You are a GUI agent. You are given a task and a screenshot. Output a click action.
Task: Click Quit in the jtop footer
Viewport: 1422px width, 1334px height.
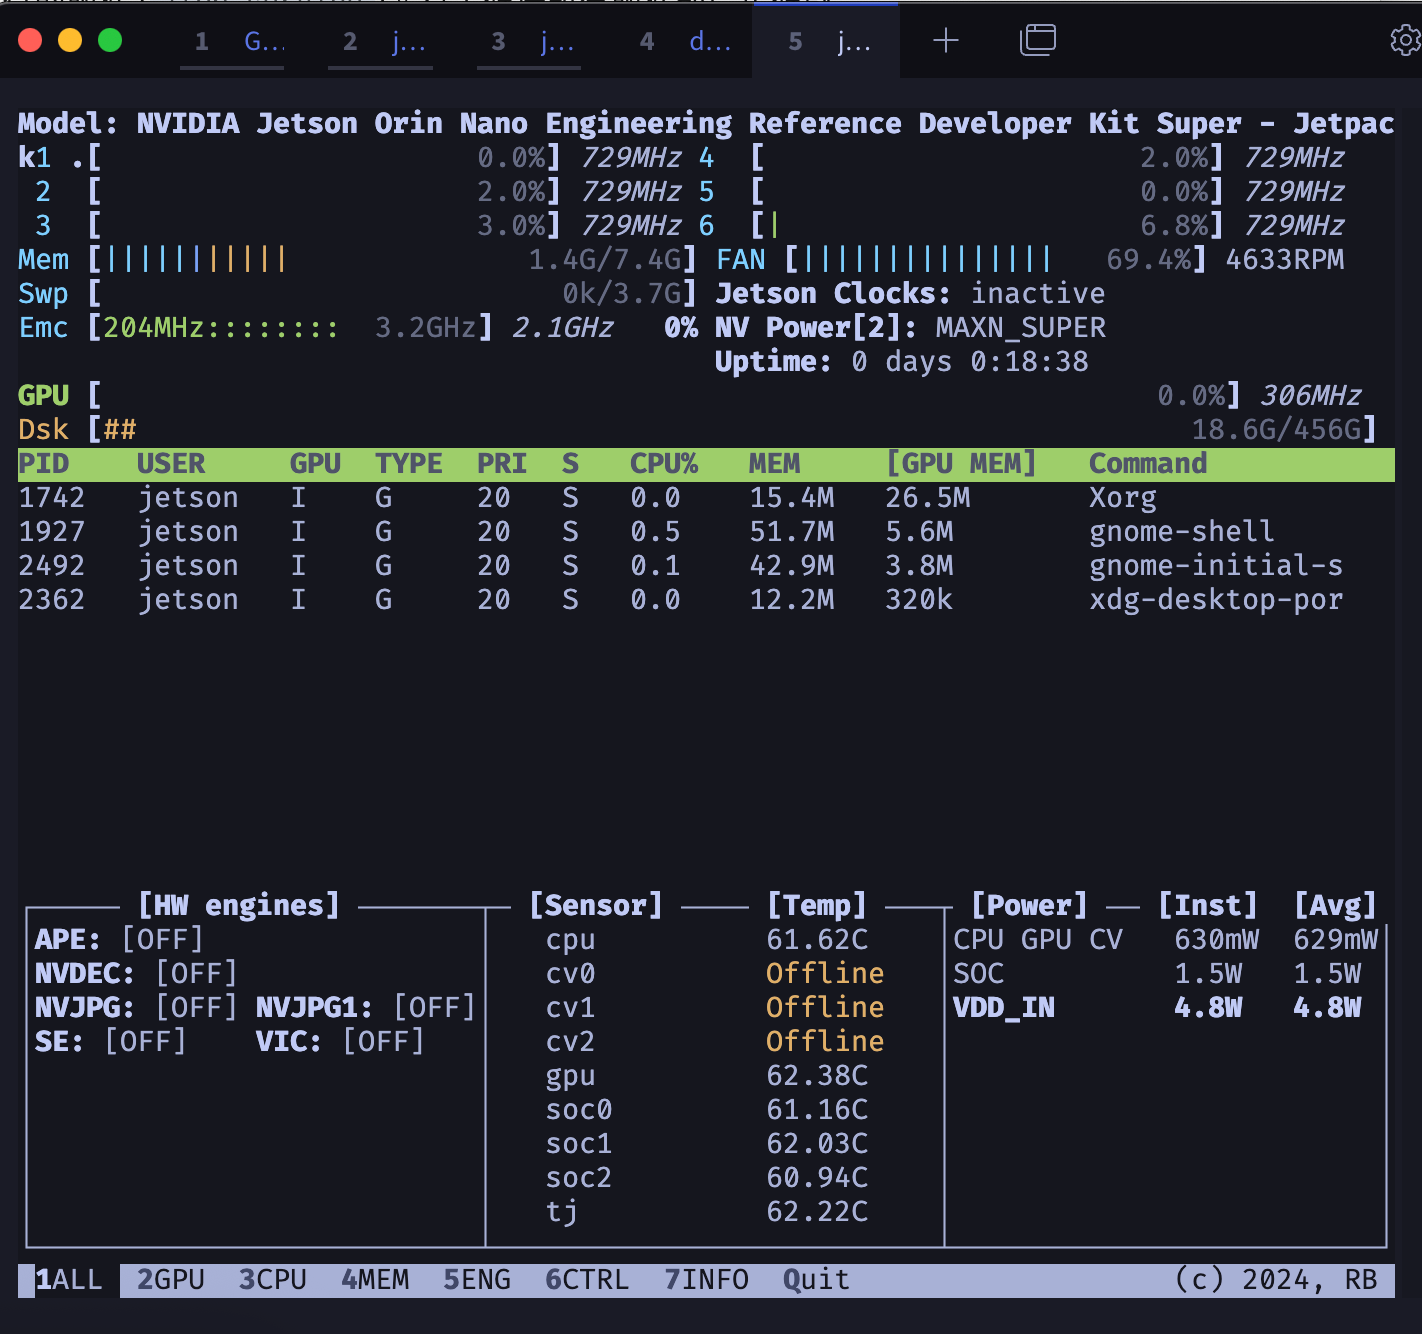coord(816,1280)
